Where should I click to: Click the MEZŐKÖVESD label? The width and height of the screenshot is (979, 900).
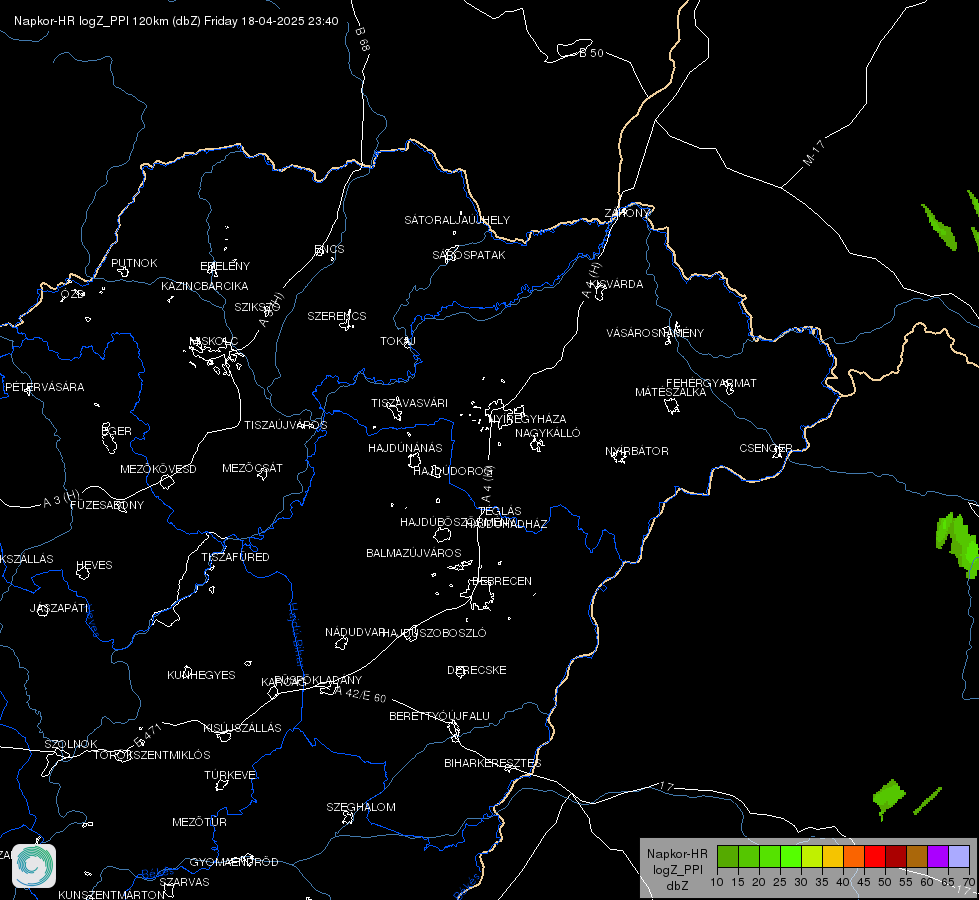[158, 469]
